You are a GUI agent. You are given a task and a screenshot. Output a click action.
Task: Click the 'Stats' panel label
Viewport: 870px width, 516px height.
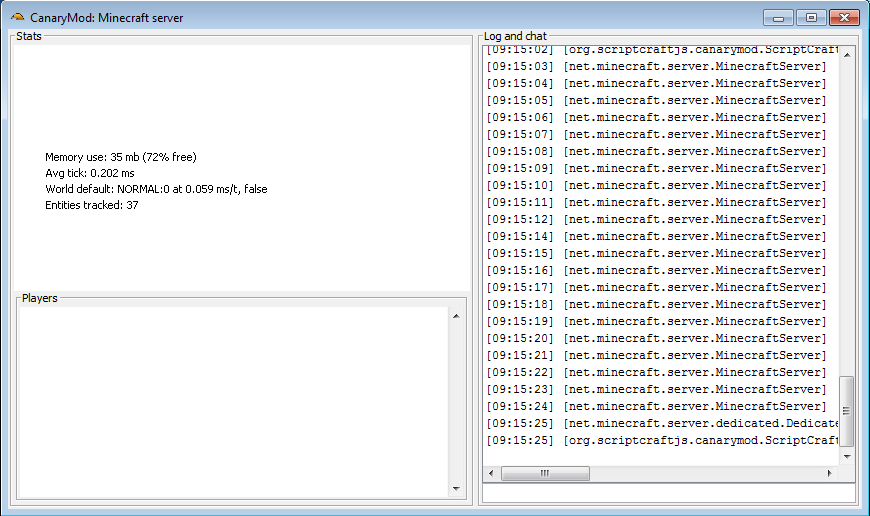point(29,36)
